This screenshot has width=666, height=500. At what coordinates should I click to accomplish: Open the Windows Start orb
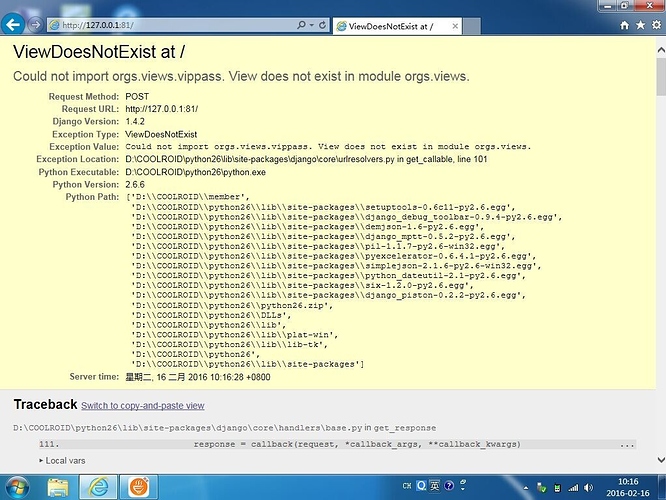(17, 487)
